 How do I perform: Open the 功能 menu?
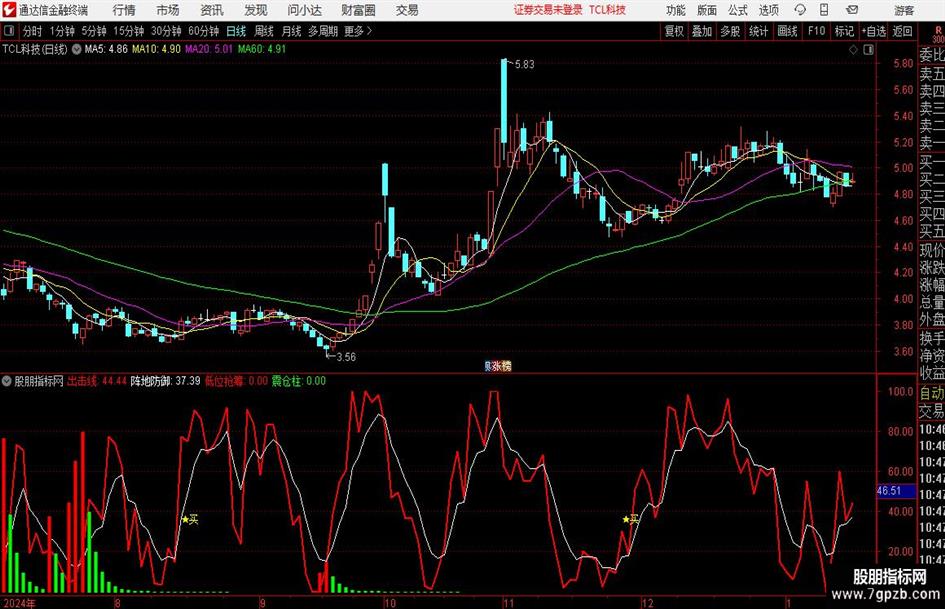click(676, 10)
